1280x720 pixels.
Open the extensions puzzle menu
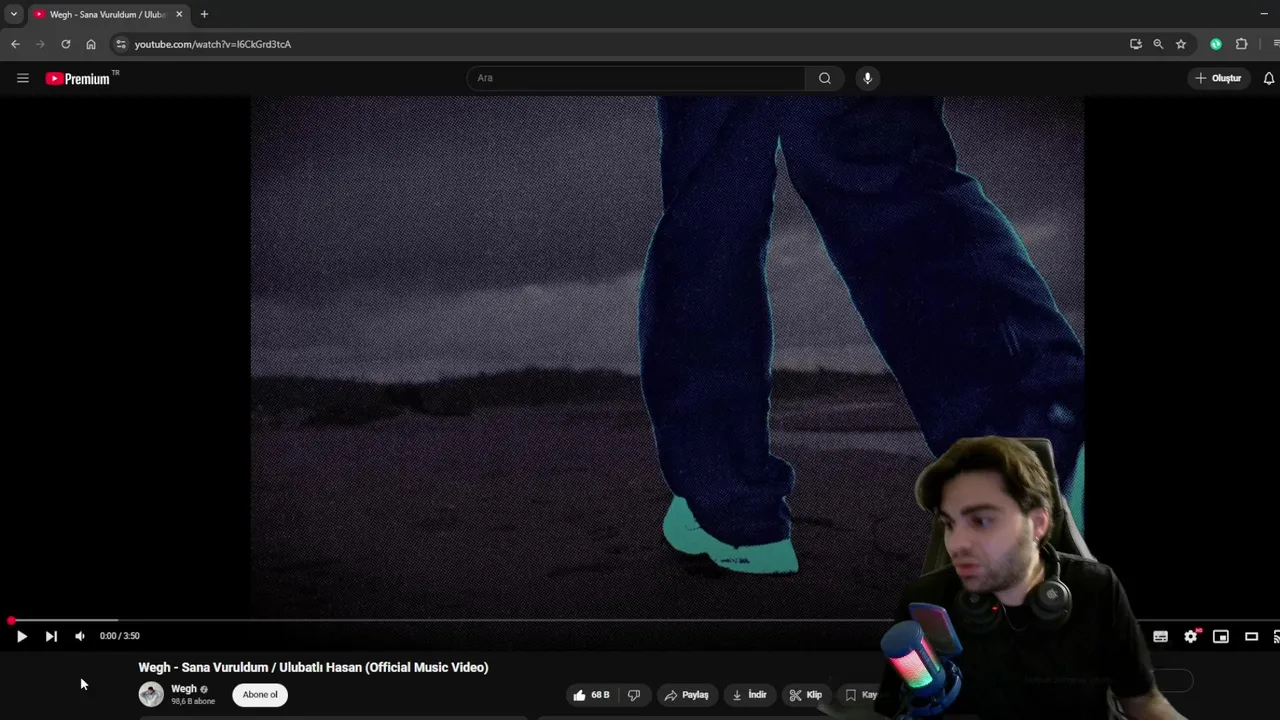tap(1242, 44)
